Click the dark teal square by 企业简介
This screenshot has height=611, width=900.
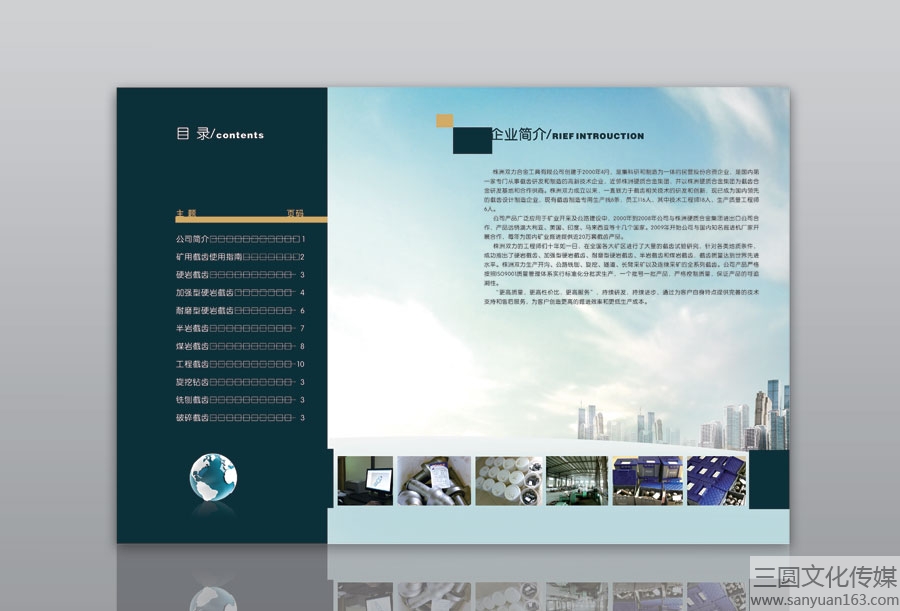click(x=472, y=141)
